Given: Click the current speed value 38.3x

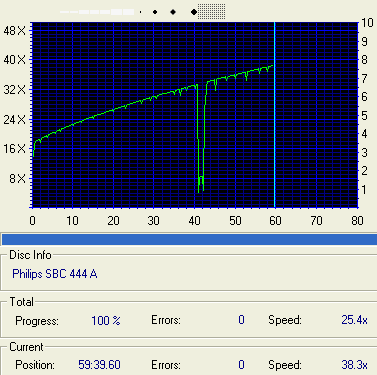Looking at the screenshot, I should tap(354, 365).
